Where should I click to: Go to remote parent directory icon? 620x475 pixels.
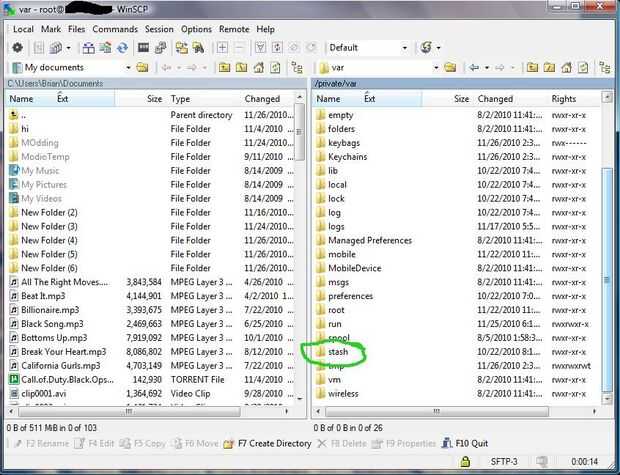tap(532, 68)
